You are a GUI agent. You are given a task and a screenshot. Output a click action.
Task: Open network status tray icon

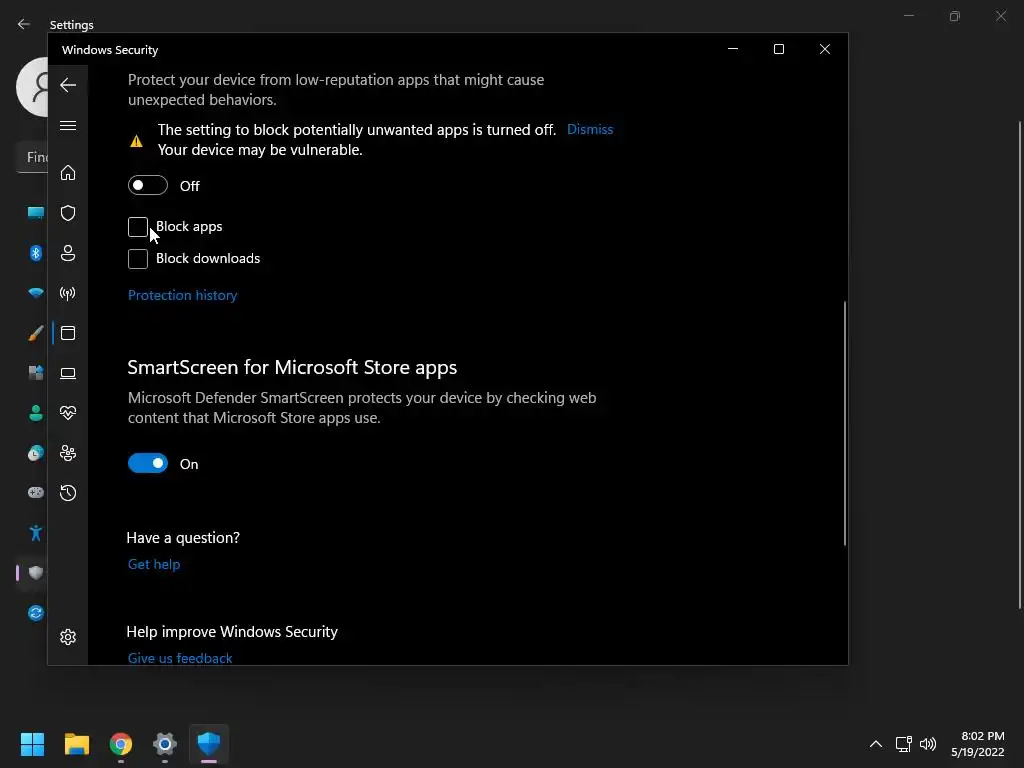click(904, 744)
